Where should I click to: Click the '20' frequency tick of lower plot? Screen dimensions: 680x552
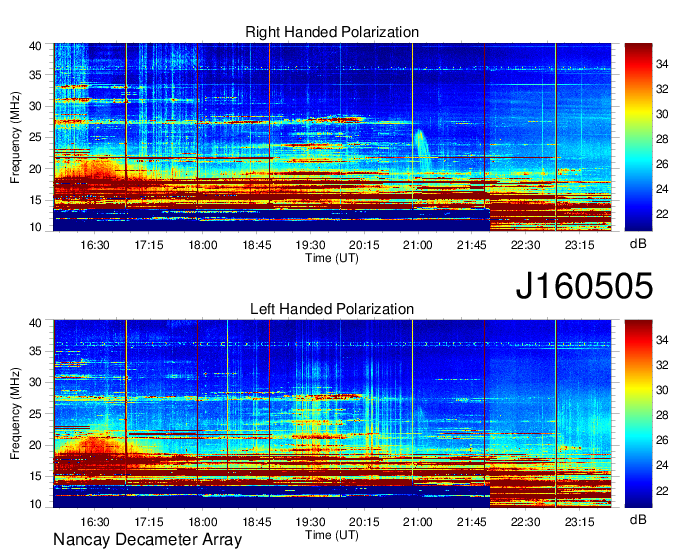coord(35,445)
